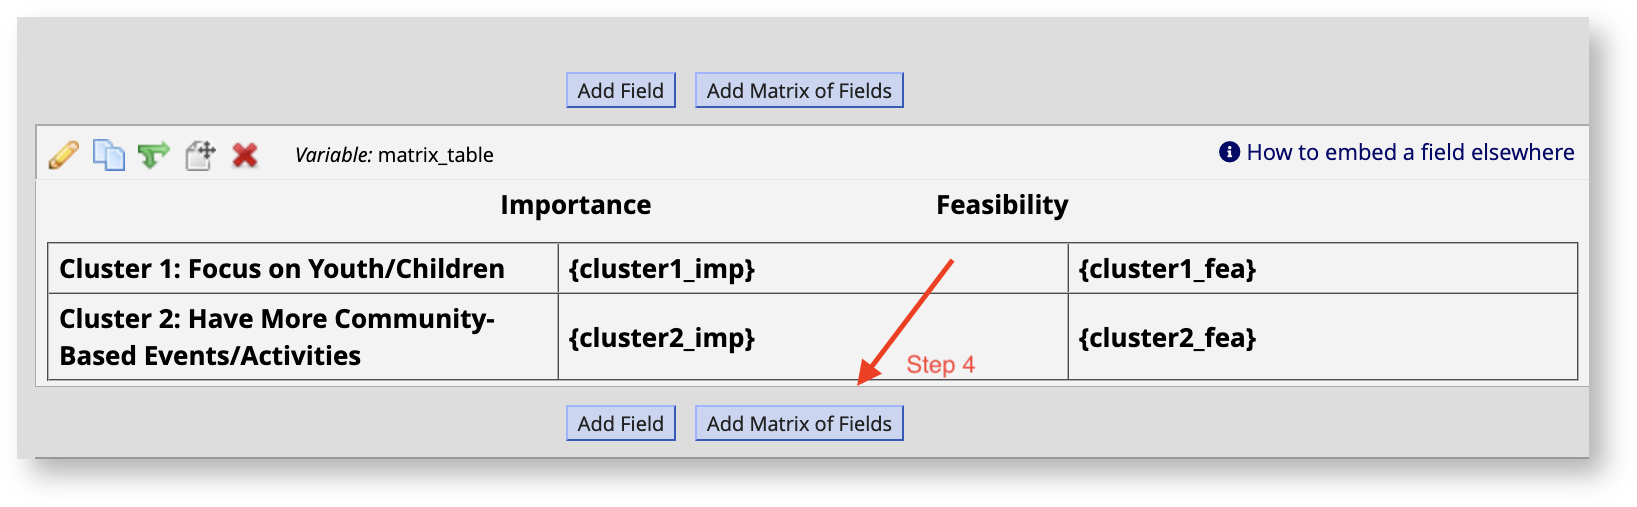Click Add Field button below the table

[x=621, y=423]
